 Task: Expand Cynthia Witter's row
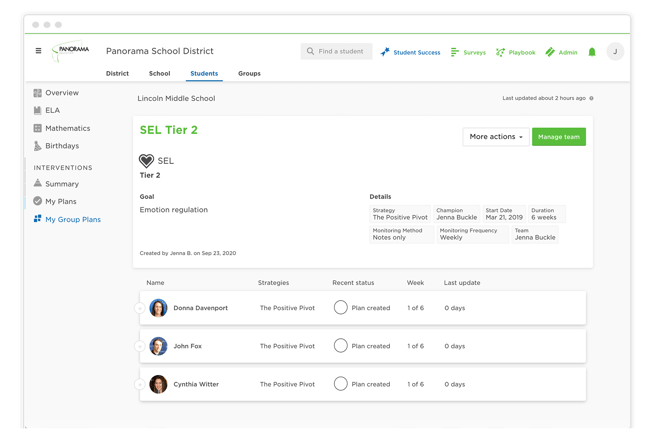click(x=140, y=384)
